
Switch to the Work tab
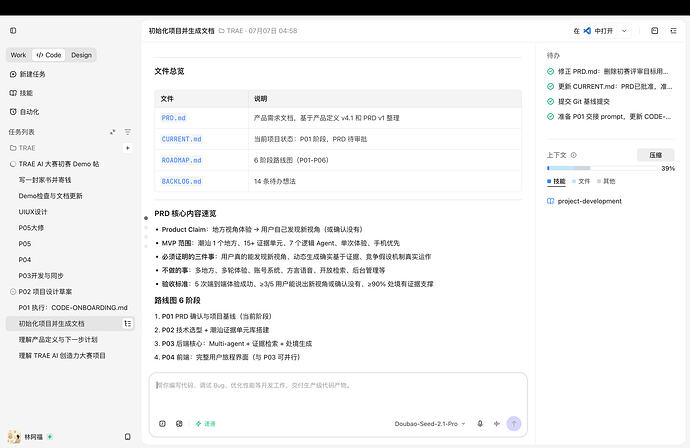tap(18, 55)
